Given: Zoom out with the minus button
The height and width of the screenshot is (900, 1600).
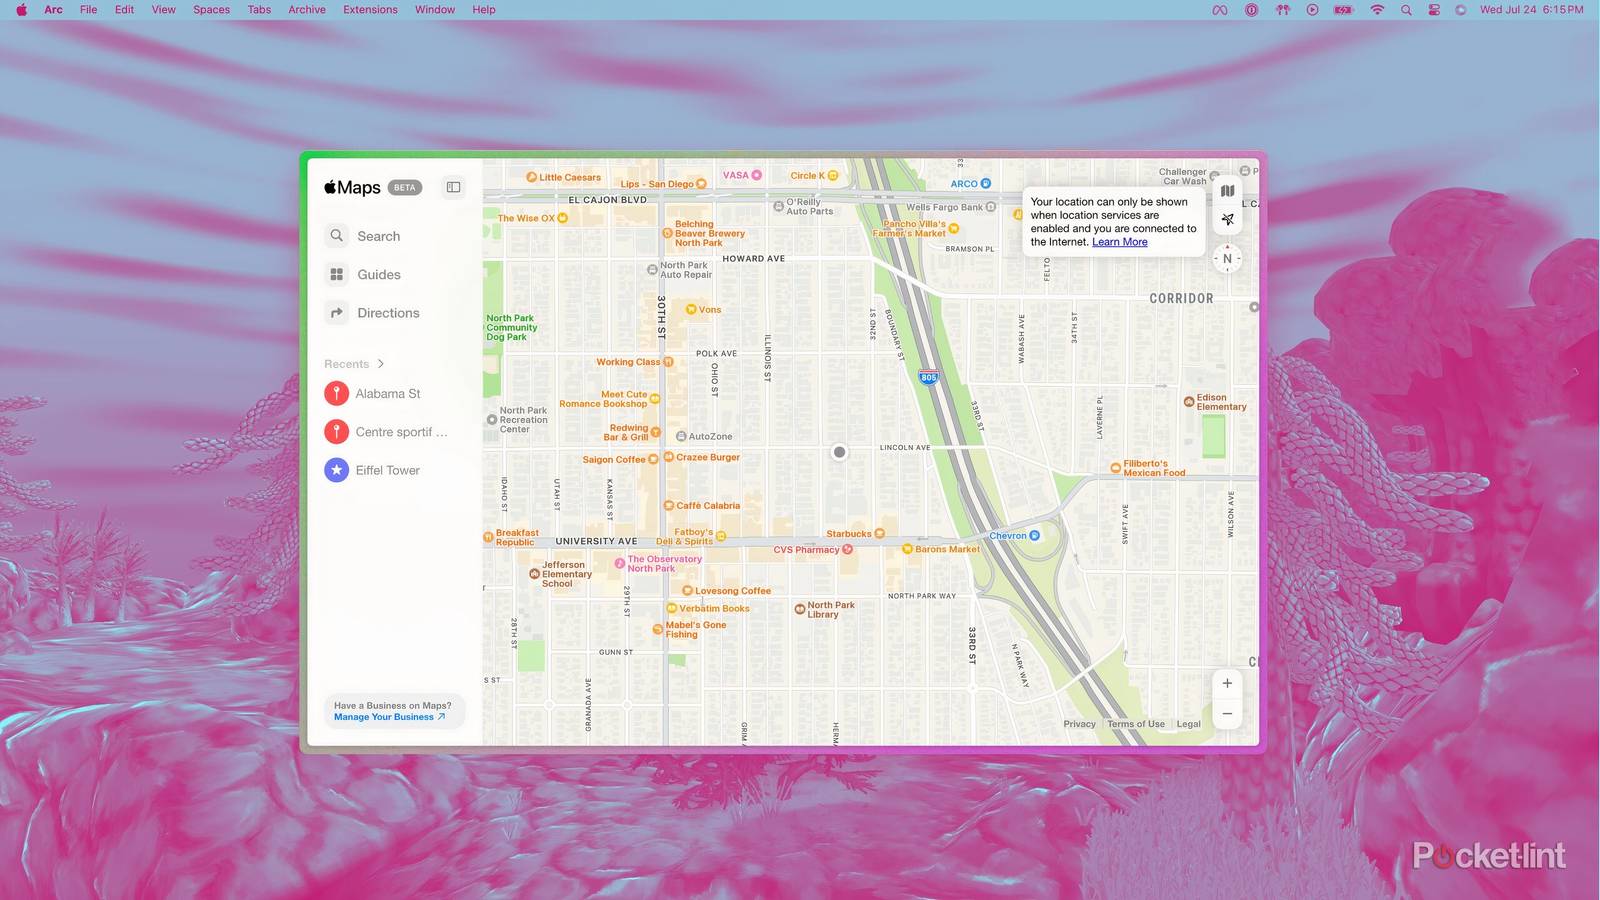Looking at the screenshot, I should (x=1227, y=714).
